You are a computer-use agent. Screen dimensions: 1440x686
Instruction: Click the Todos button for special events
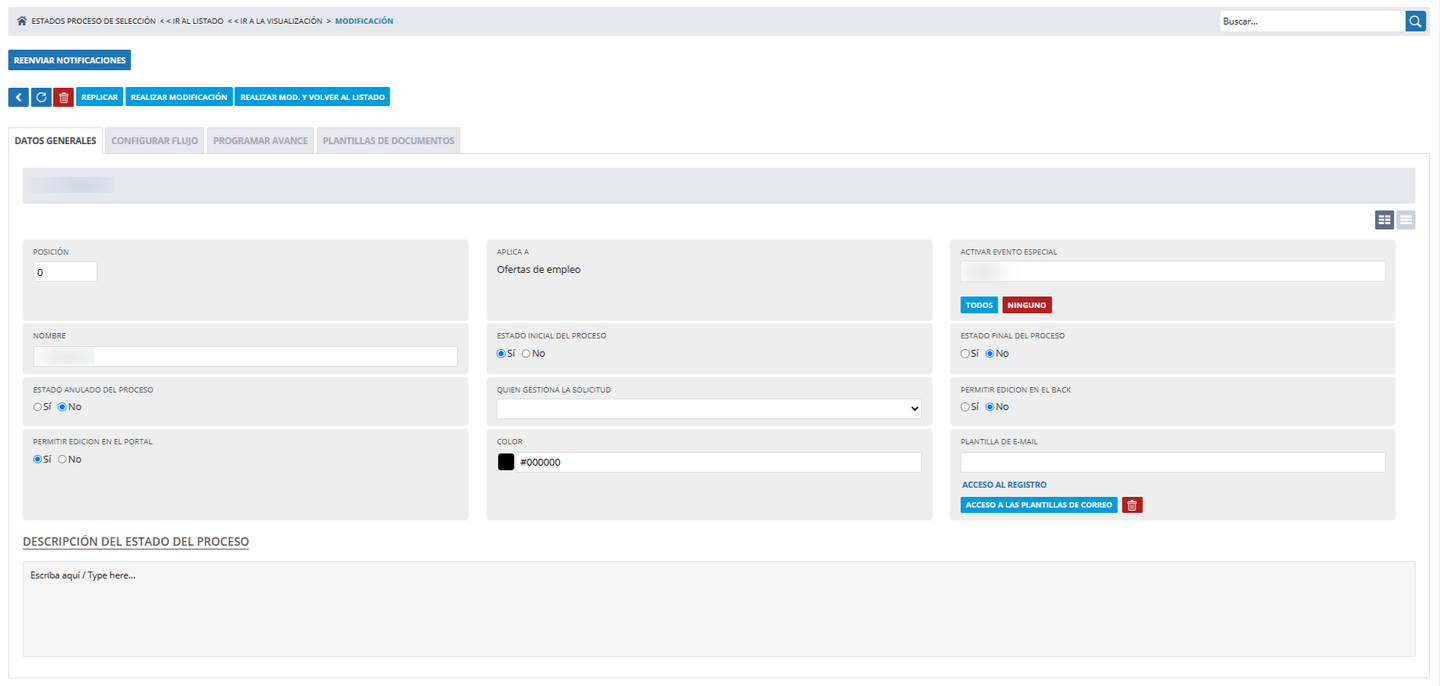(x=980, y=305)
